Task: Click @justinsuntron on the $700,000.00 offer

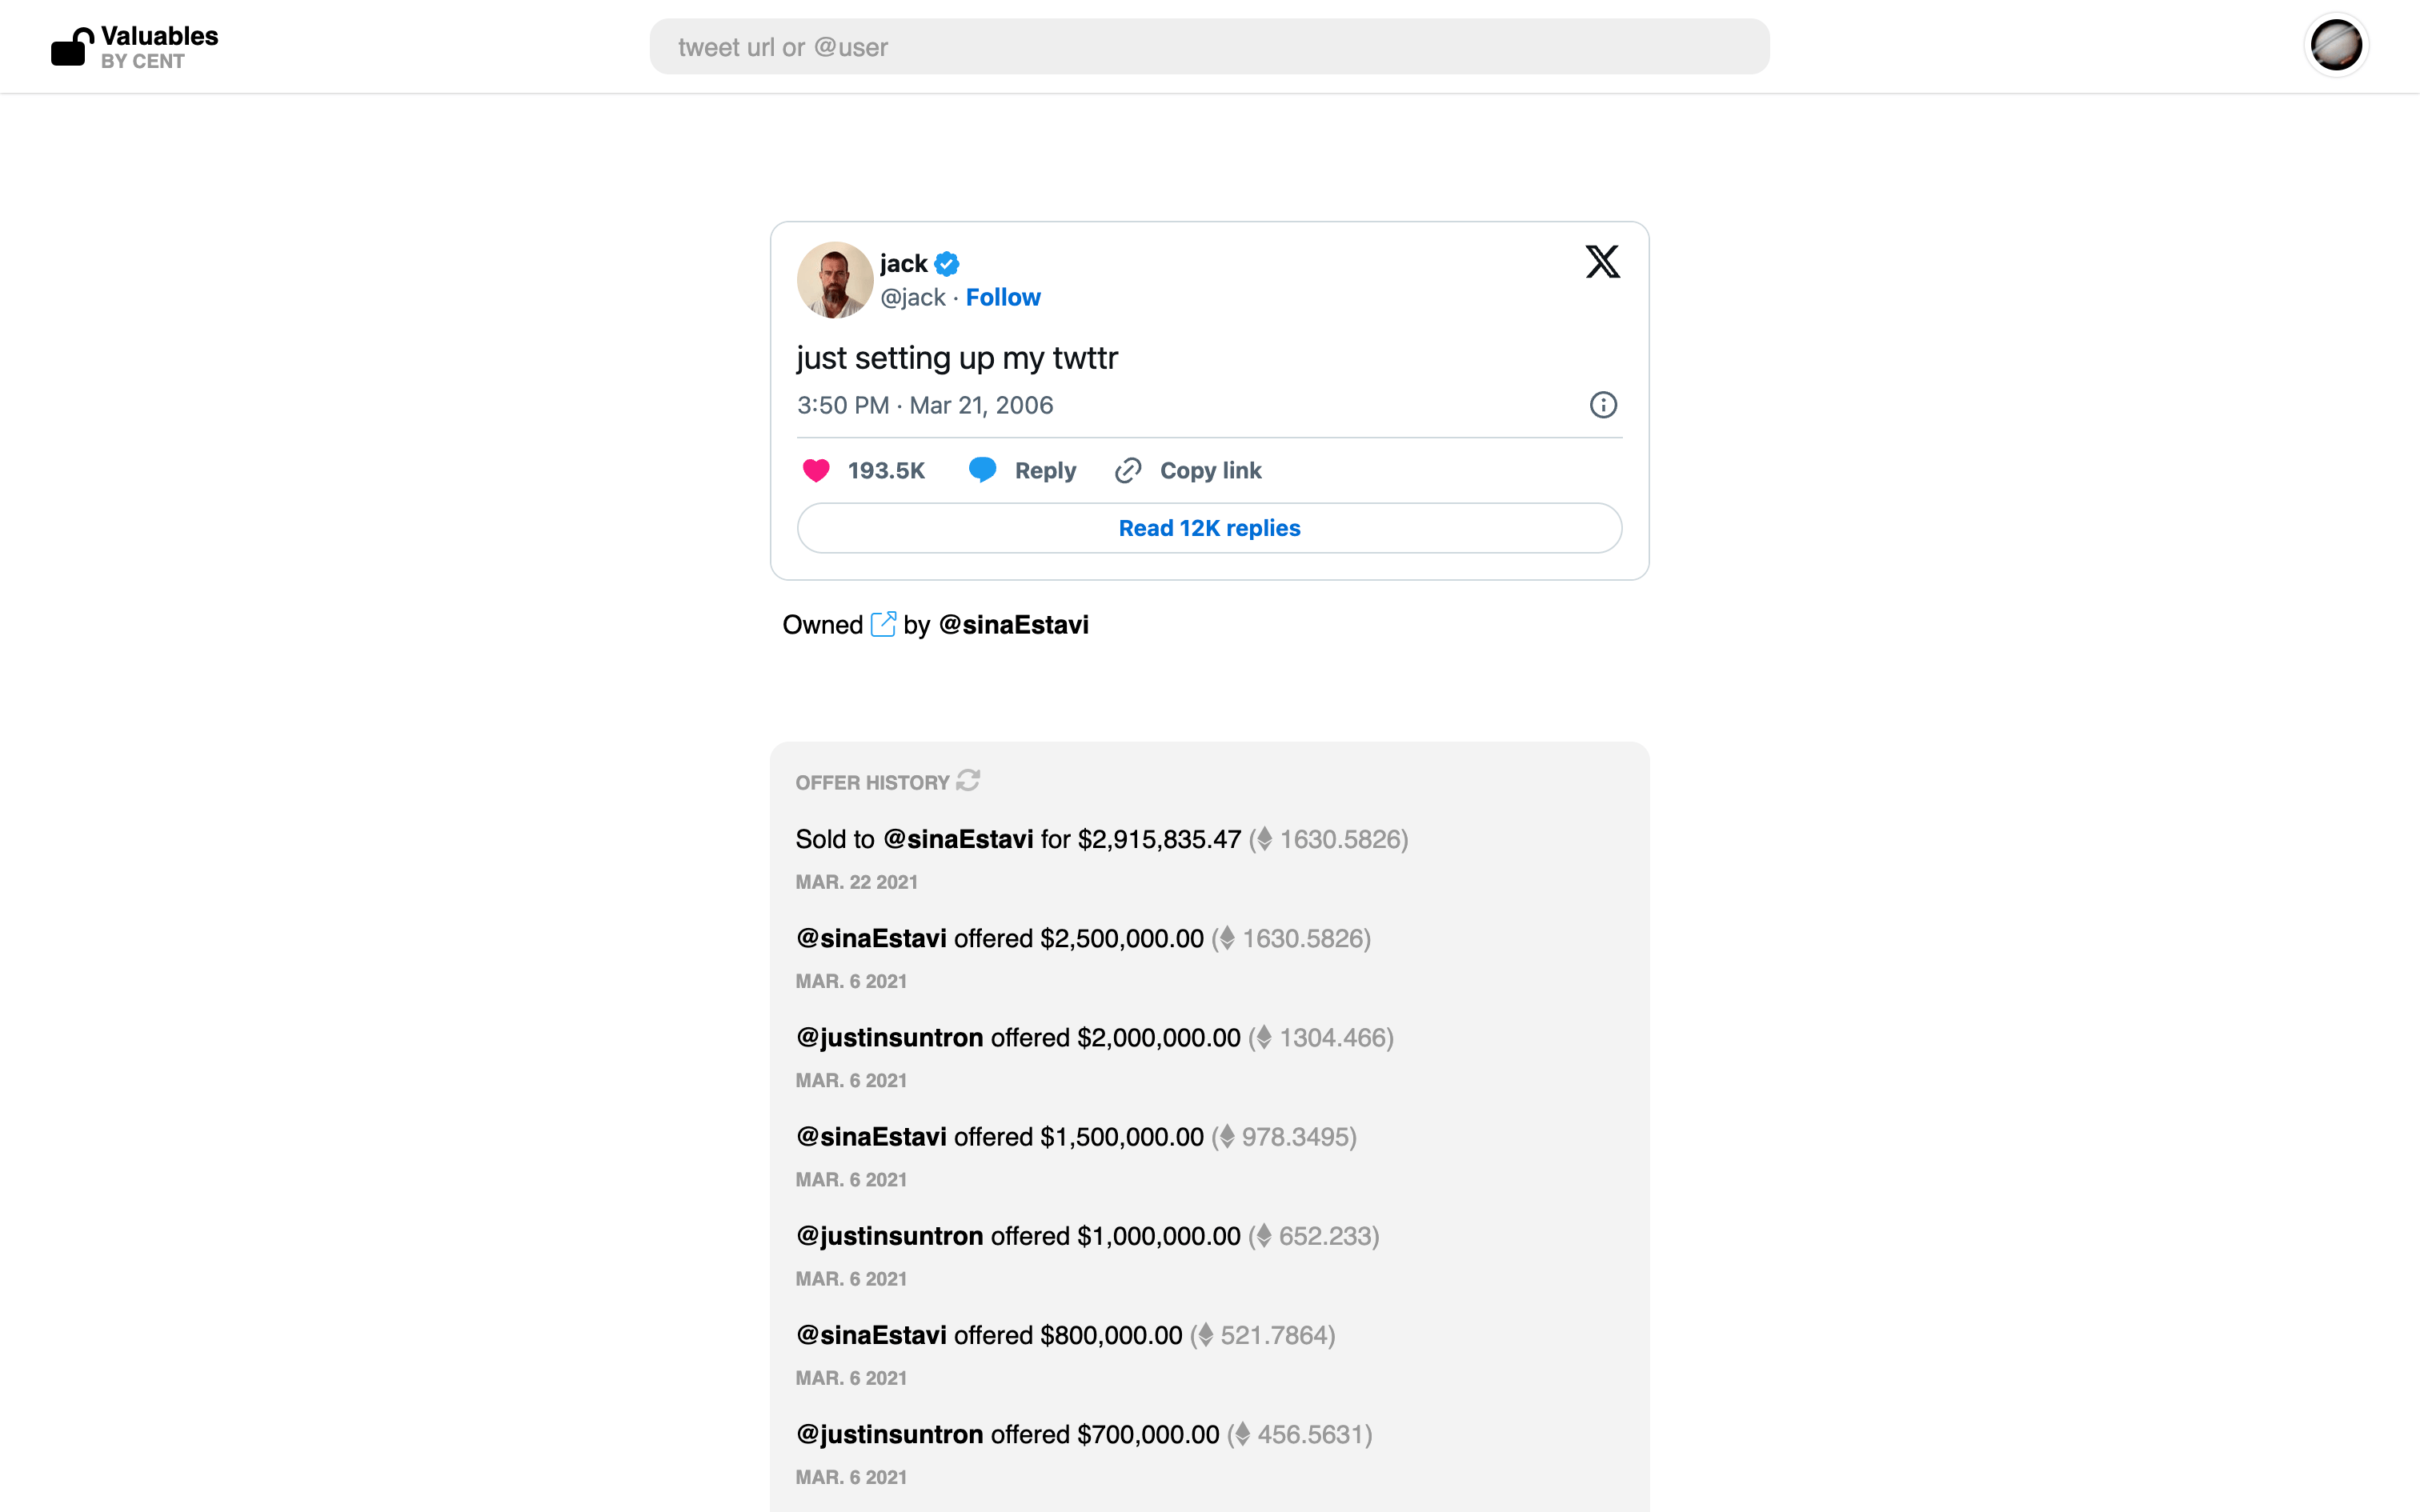Action: tap(889, 1435)
